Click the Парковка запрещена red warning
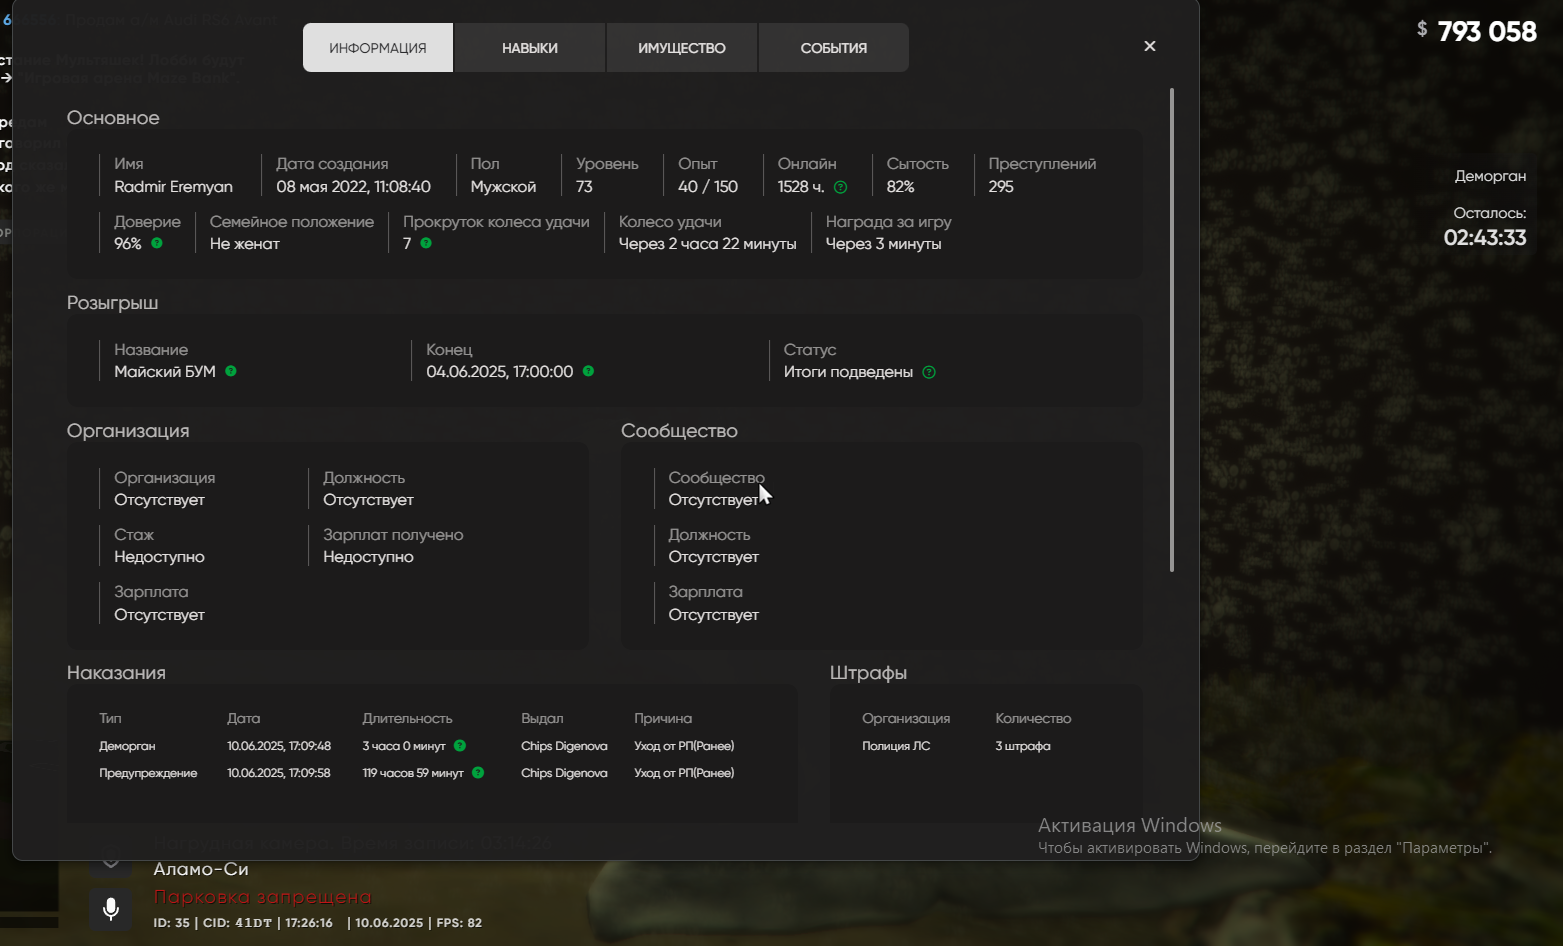 (x=262, y=897)
